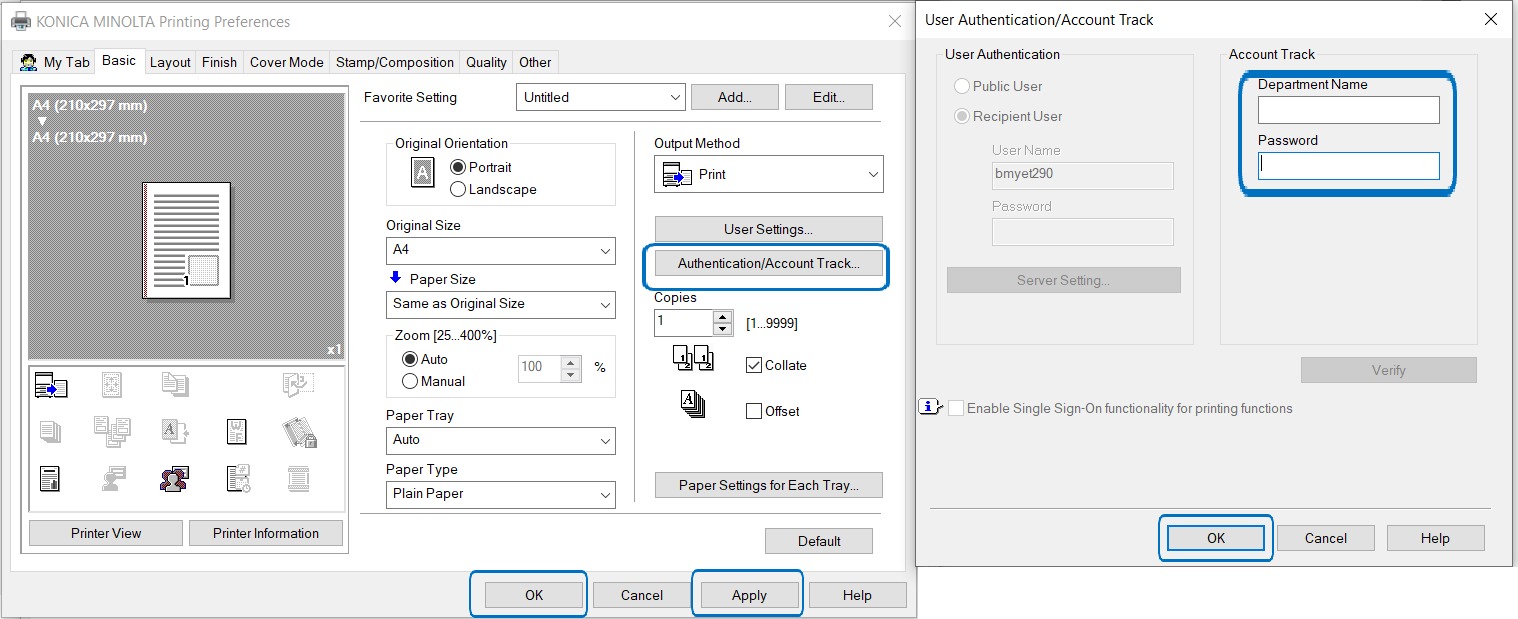Open the Stamp/Composition tab
The height and width of the screenshot is (619, 1518).
pyautogui.click(x=395, y=62)
